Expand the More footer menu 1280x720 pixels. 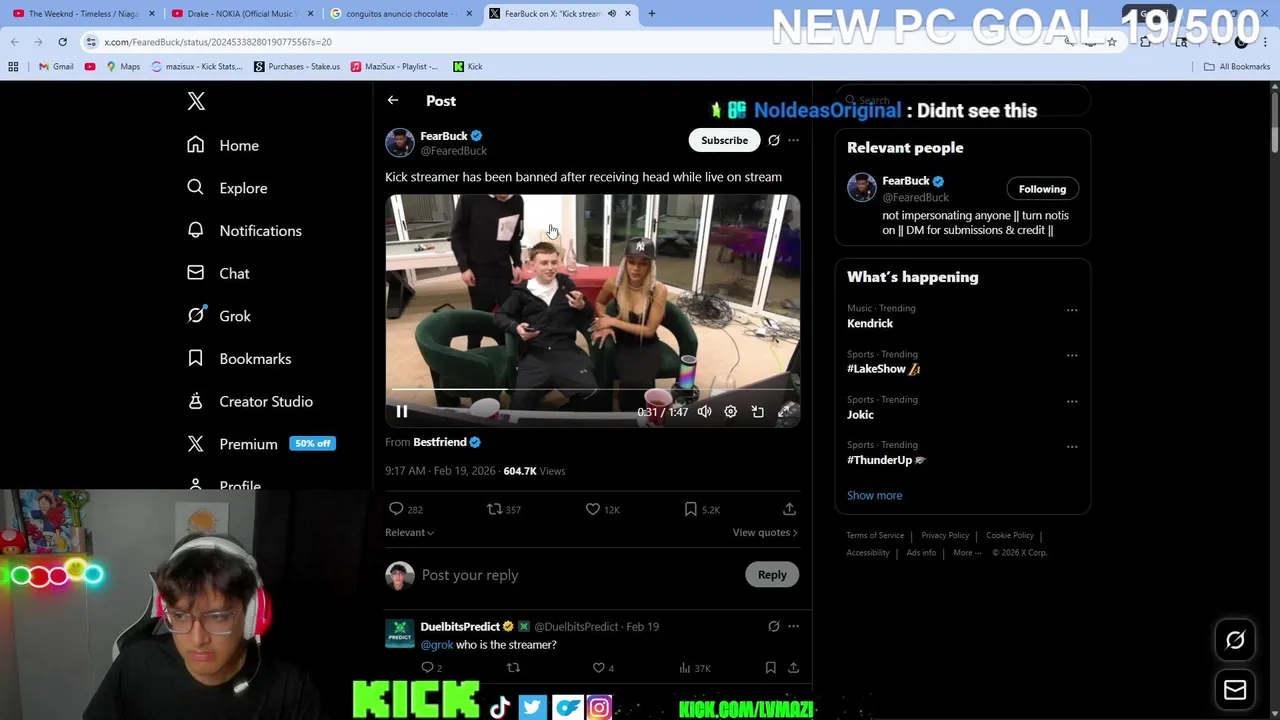(966, 553)
